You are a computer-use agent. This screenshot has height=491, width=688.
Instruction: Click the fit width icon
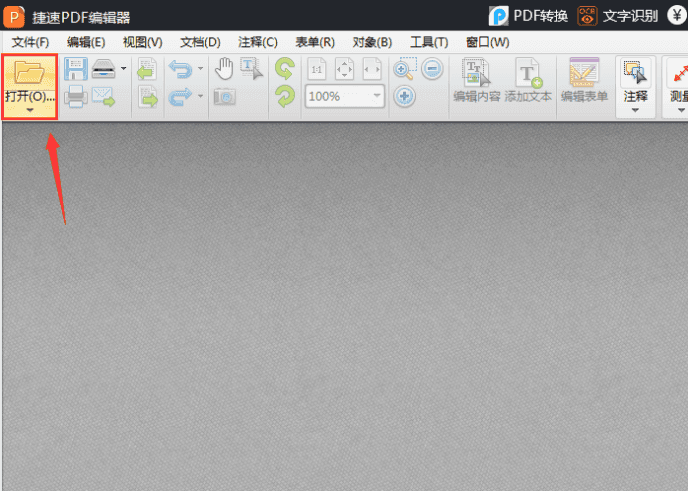tap(372, 69)
